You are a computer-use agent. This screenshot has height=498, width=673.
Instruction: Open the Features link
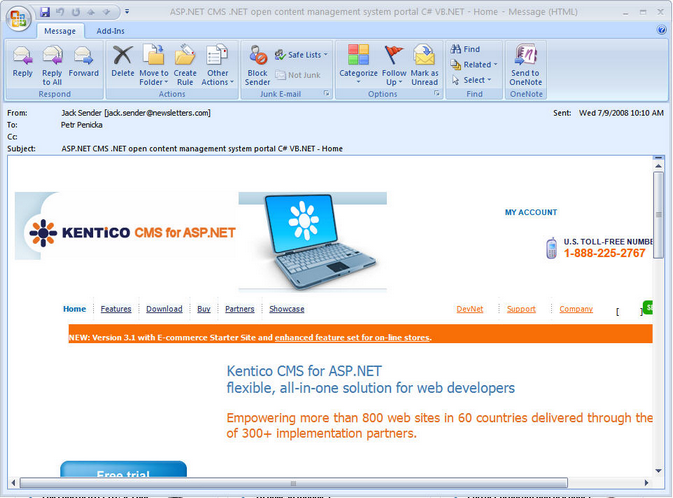116,309
